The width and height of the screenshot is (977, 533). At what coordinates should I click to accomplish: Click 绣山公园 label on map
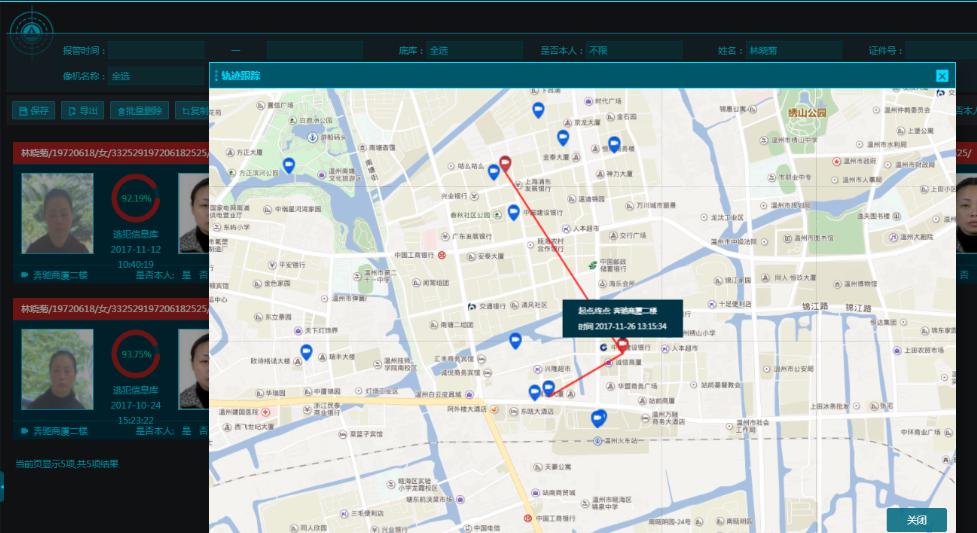[807, 113]
